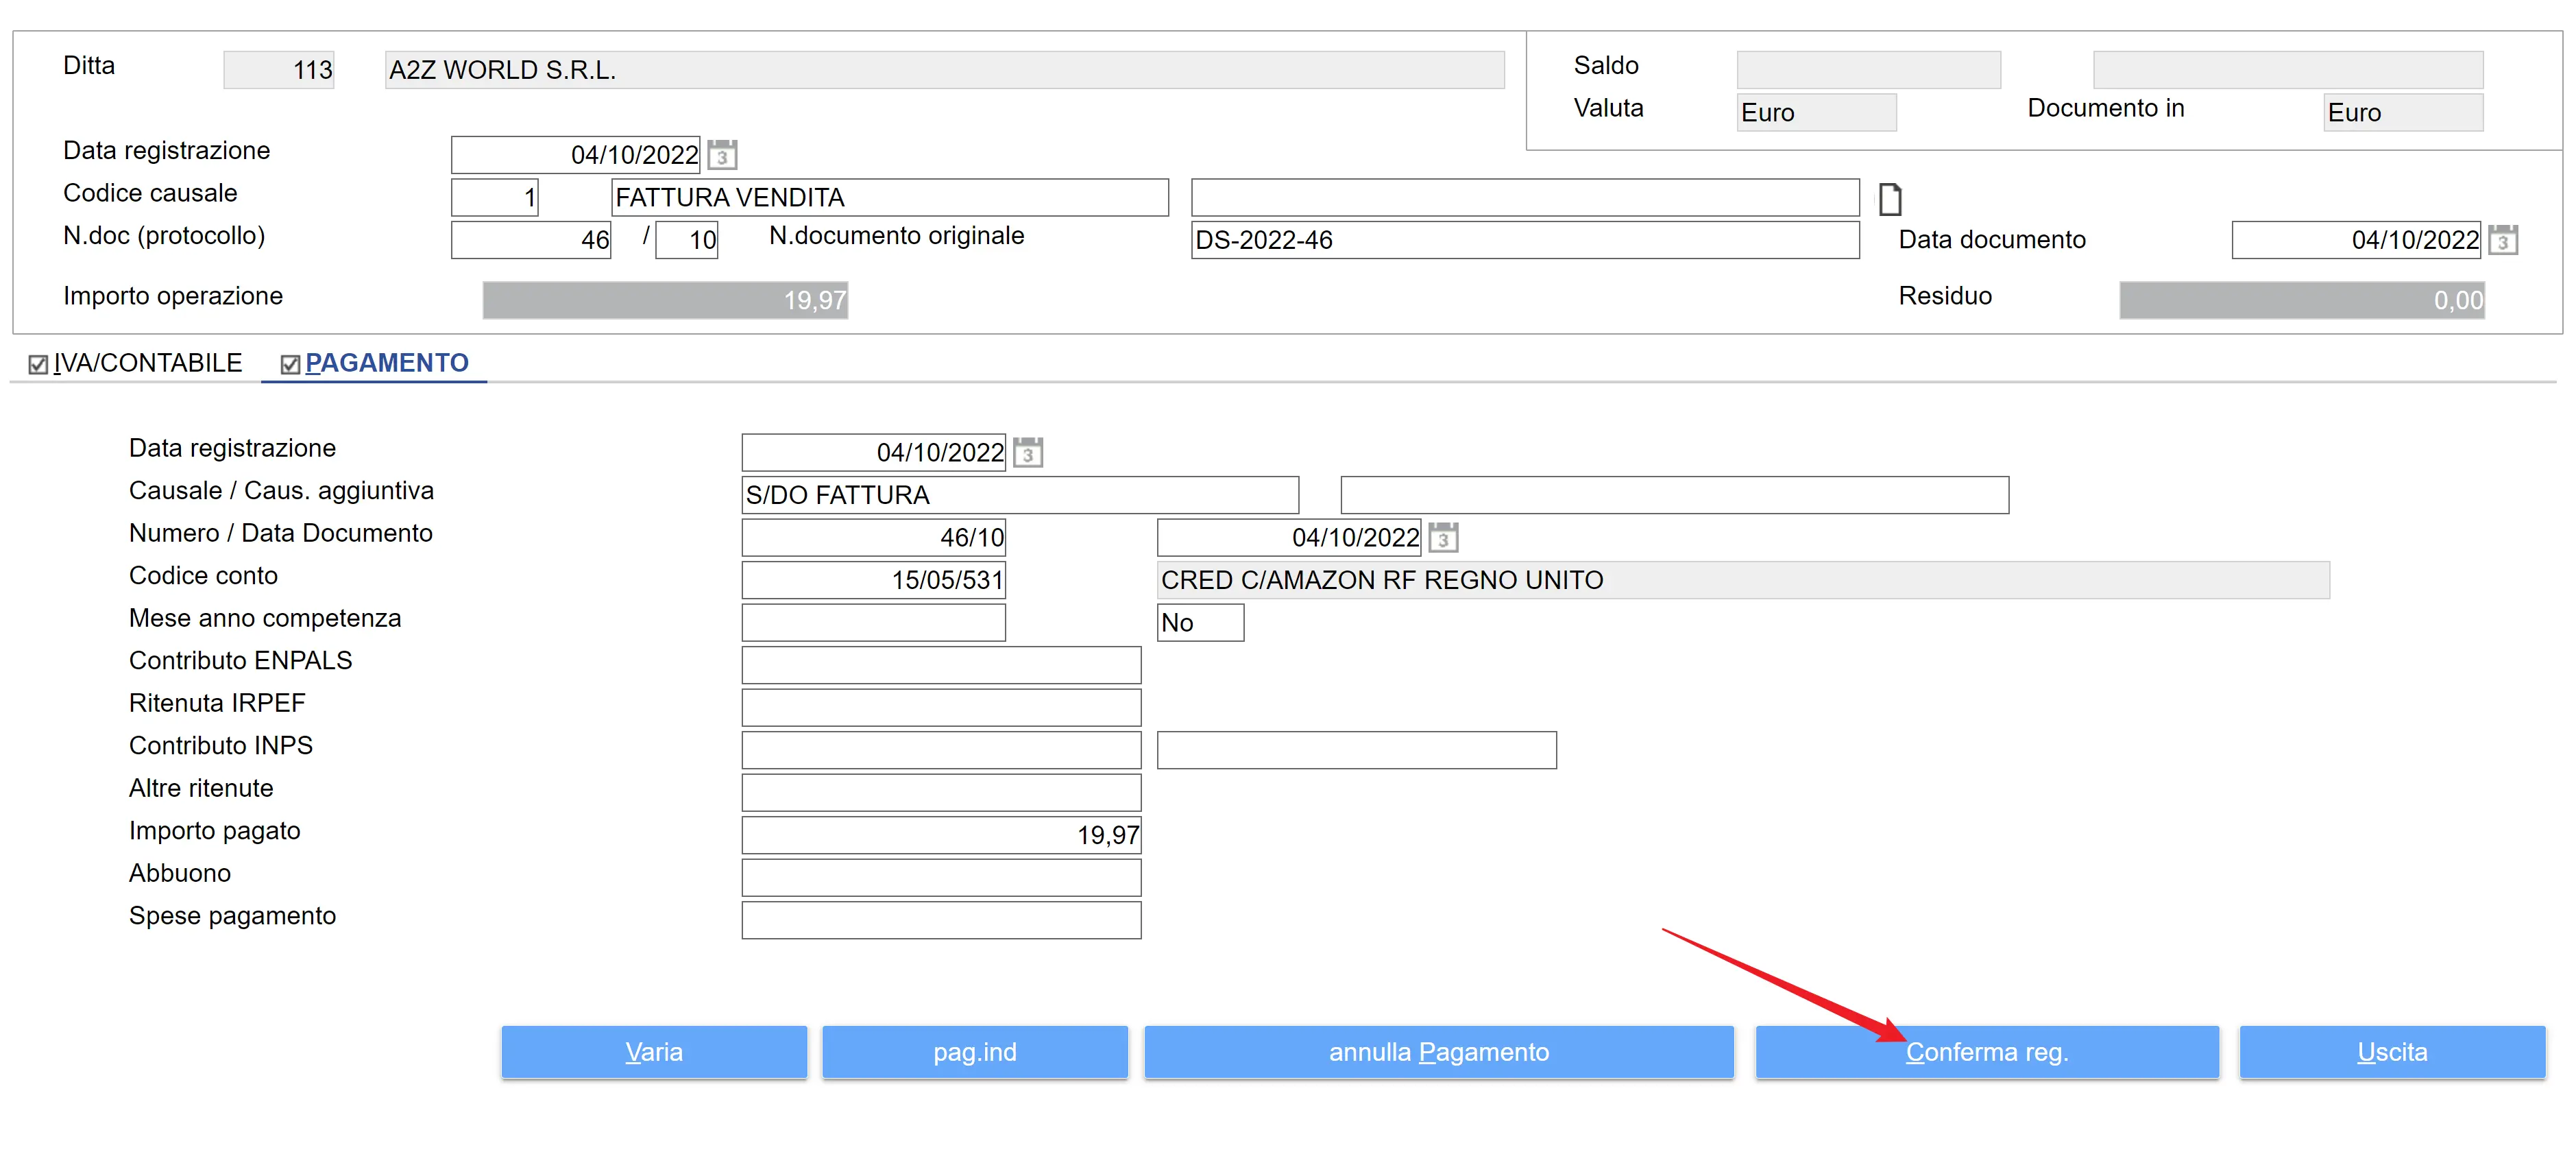2576x1152 pixels.
Task: Switch to the IVA/CONTABILE tab
Action: 148,363
